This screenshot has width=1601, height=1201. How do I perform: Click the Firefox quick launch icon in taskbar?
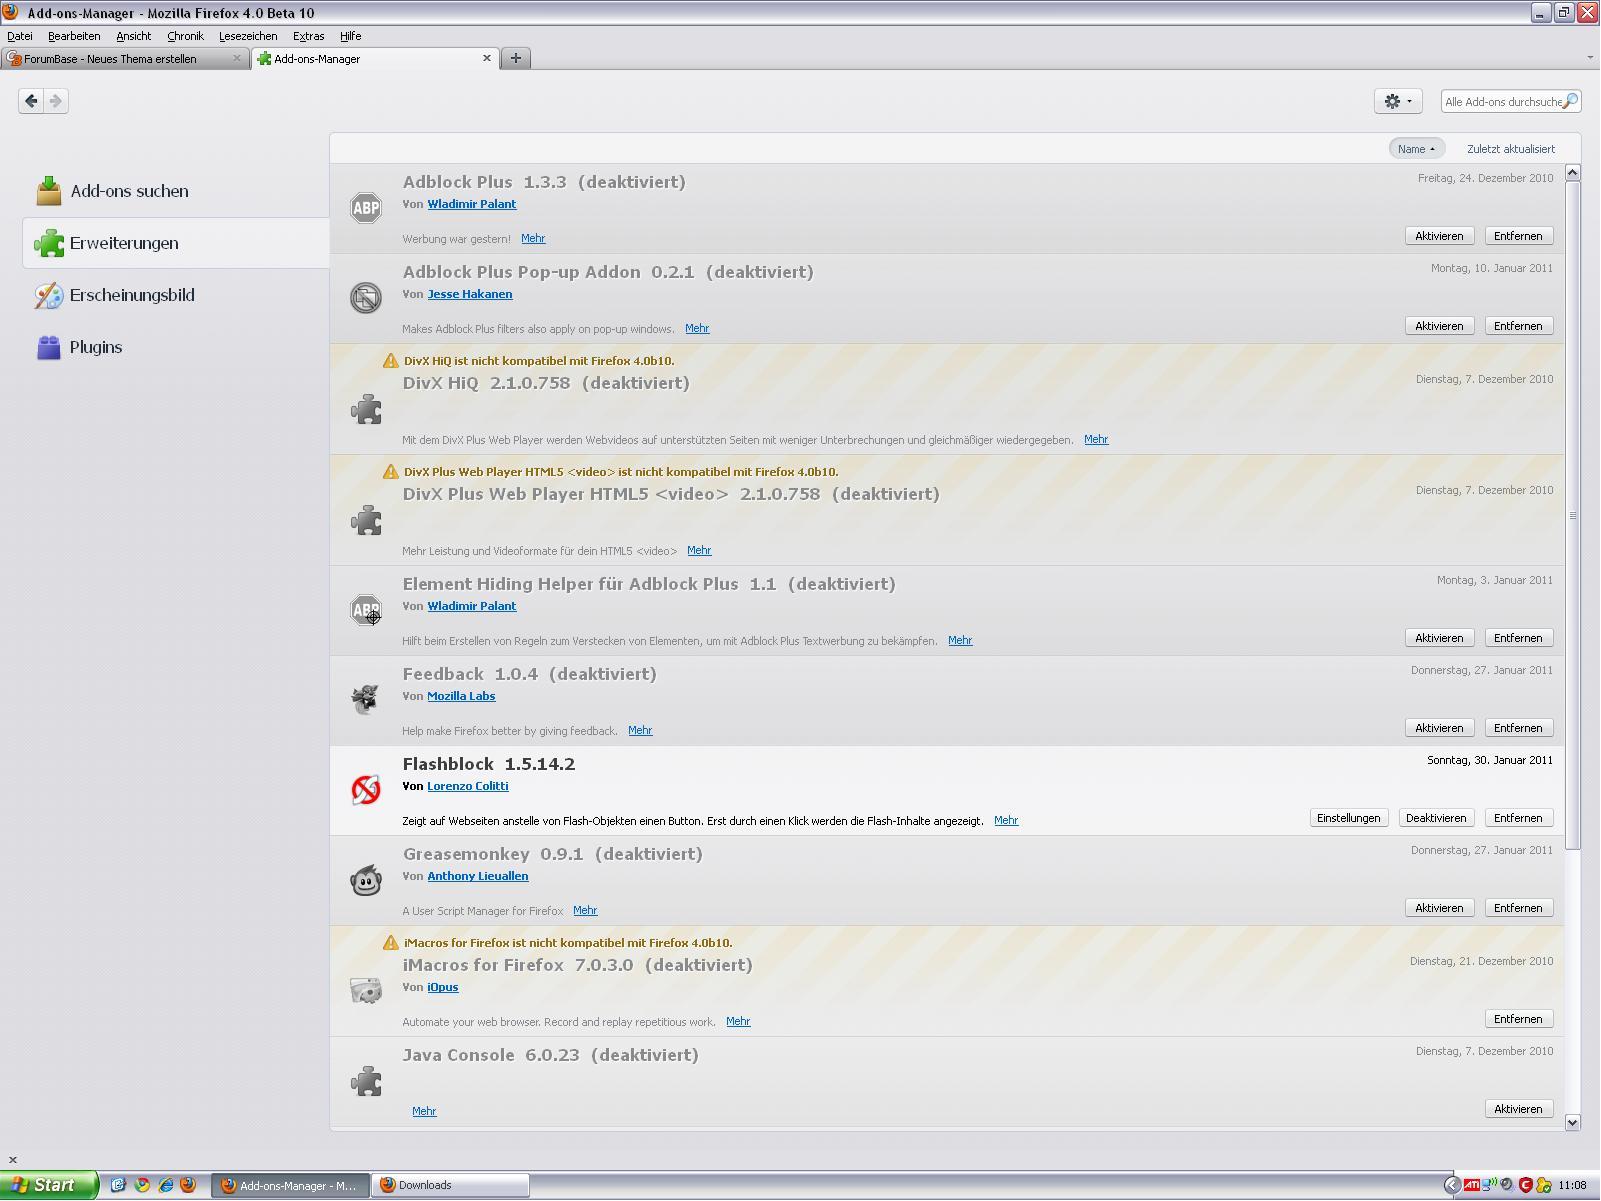(188, 1185)
